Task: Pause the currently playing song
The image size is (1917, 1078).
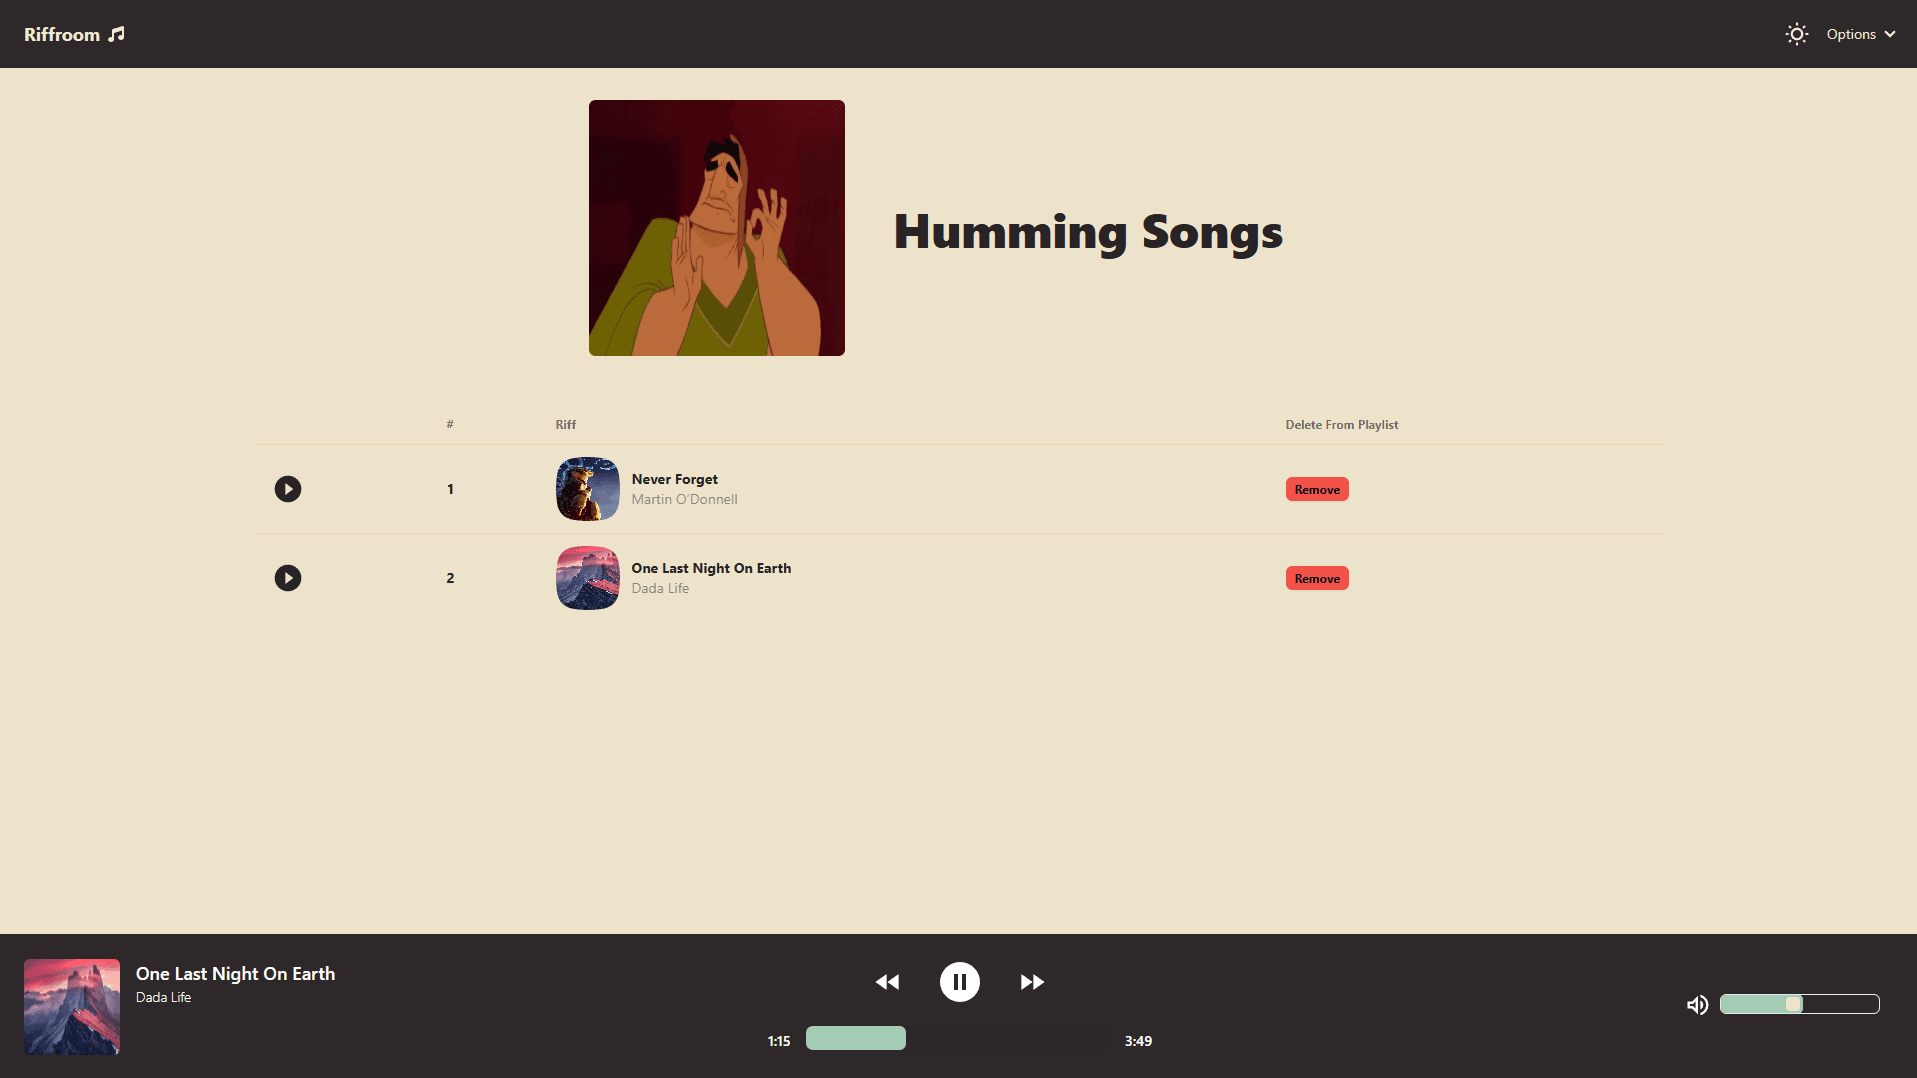Action: tap(959, 982)
